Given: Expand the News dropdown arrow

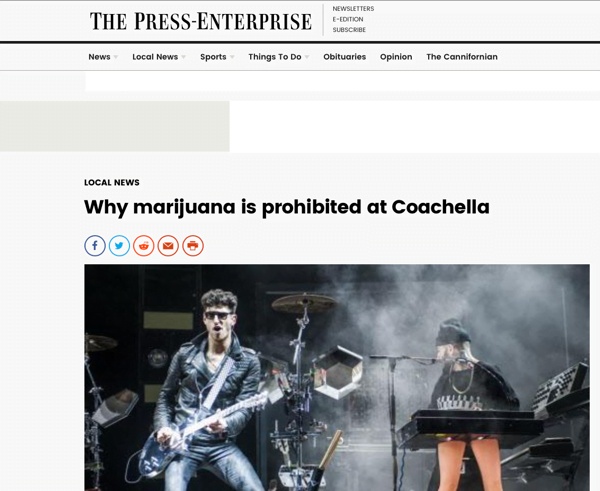Looking at the screenshot, I should coord(116,57).
